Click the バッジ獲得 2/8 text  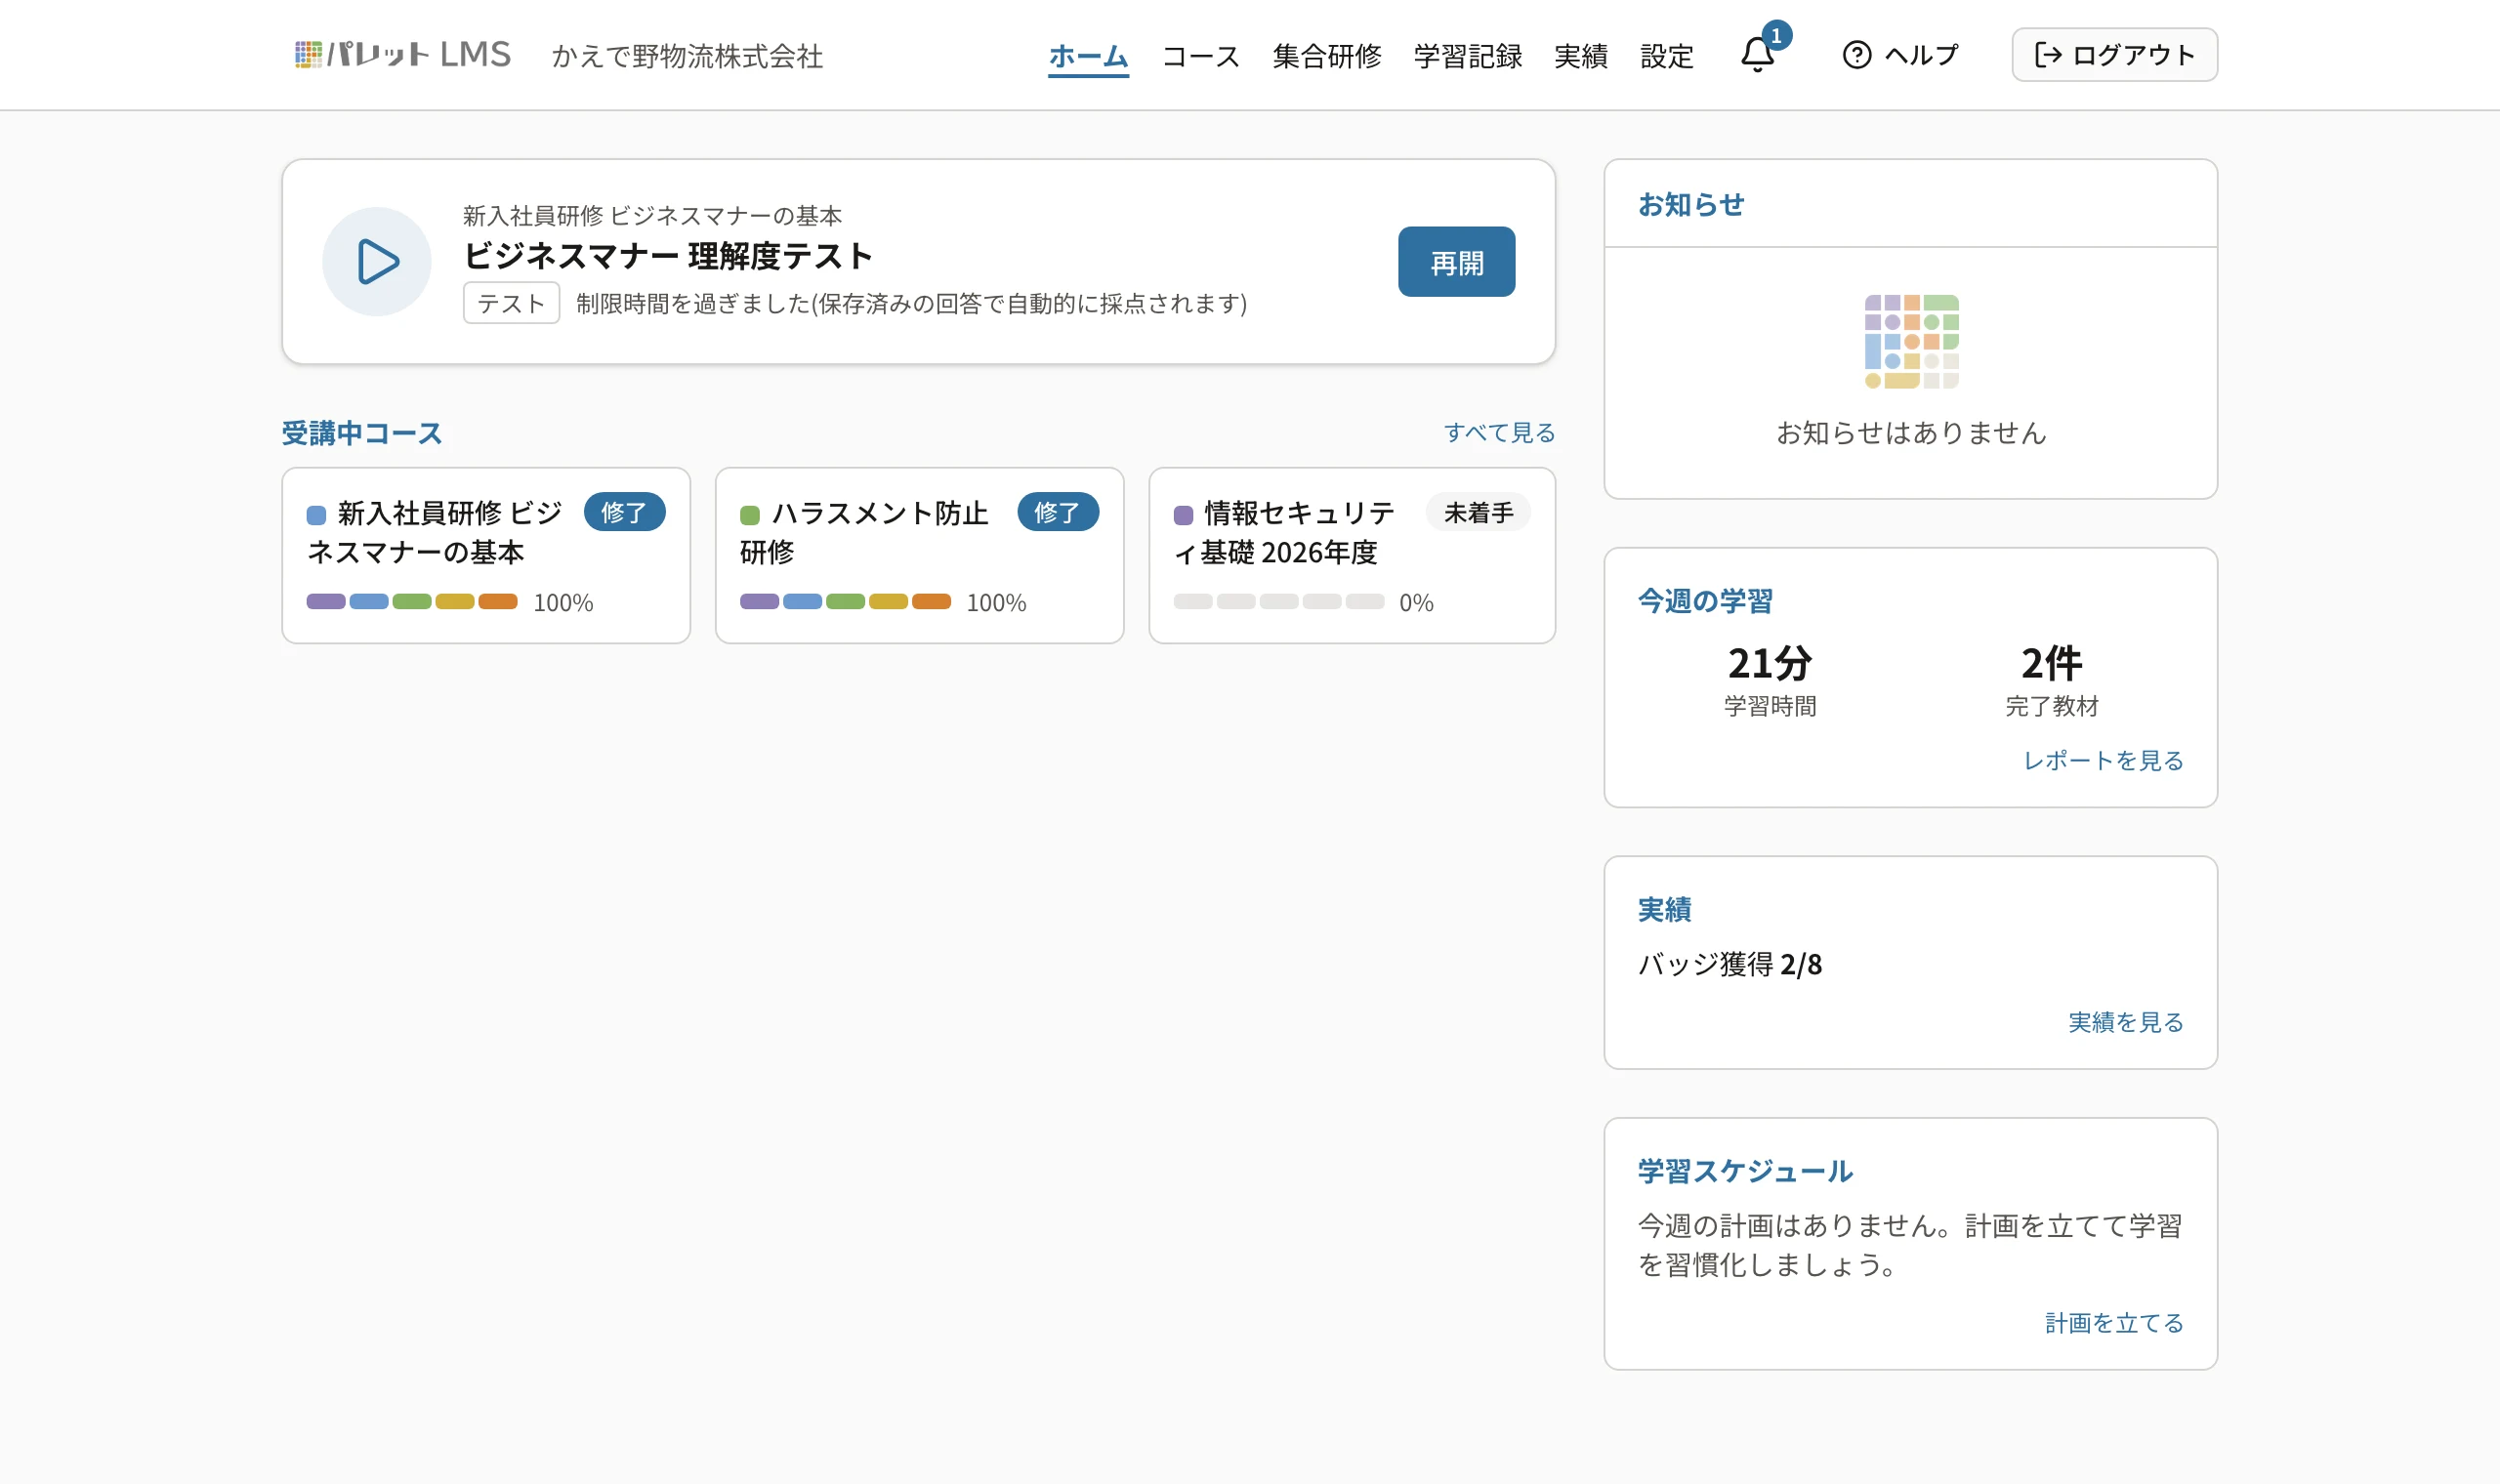click(x=1729, y=964)
